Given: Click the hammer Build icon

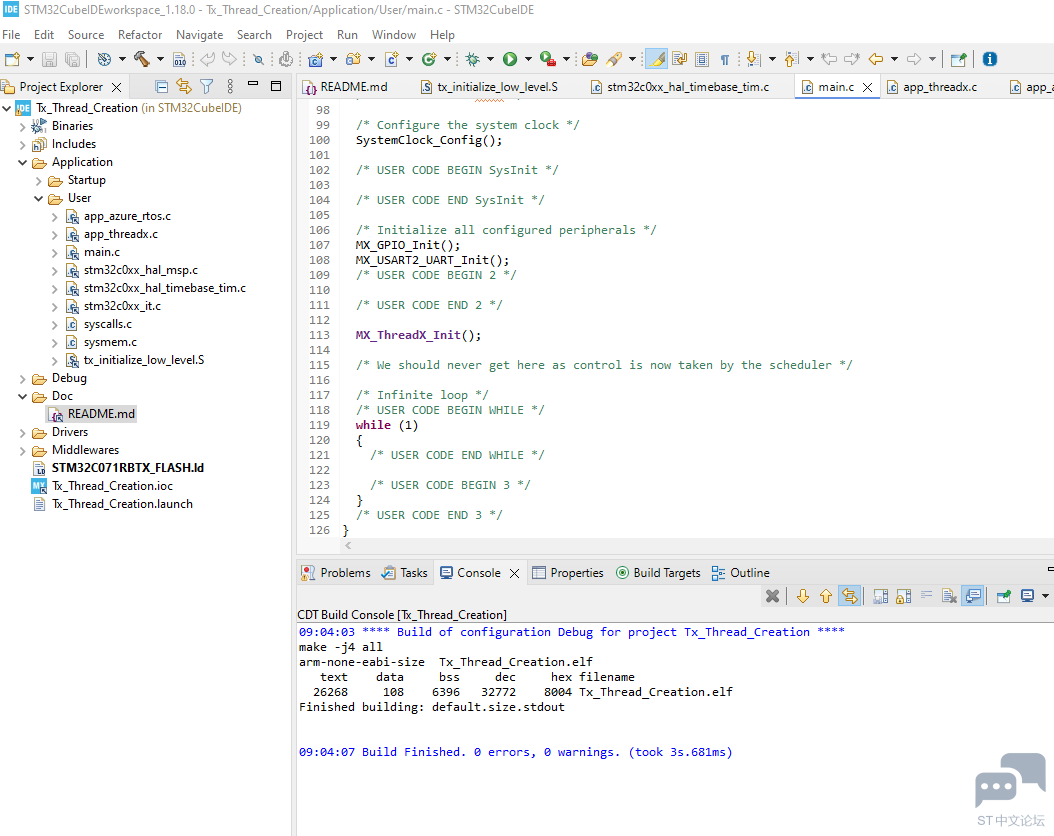Looking at the screenshot, I should tap(142, 59).
